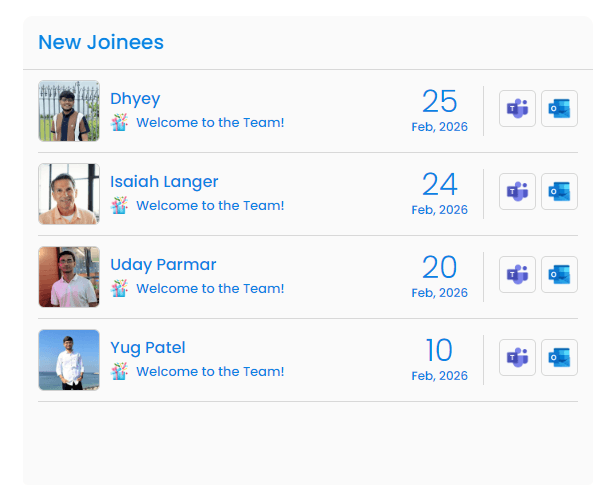602x501 pixels.
Task: Send Outlook email to Uday Parmar
Action: [559, 274]
